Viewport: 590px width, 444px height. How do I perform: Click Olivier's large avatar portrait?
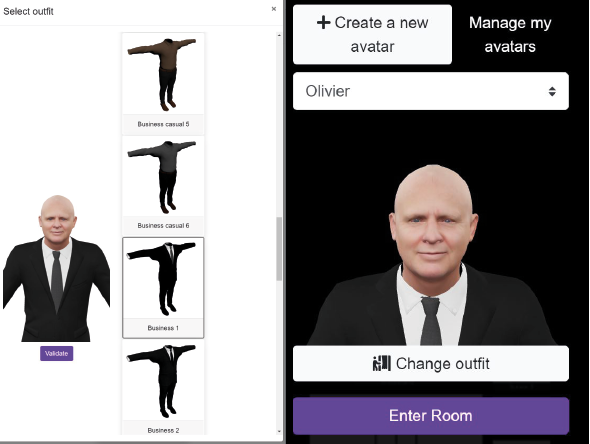click(x=432, y=255)
